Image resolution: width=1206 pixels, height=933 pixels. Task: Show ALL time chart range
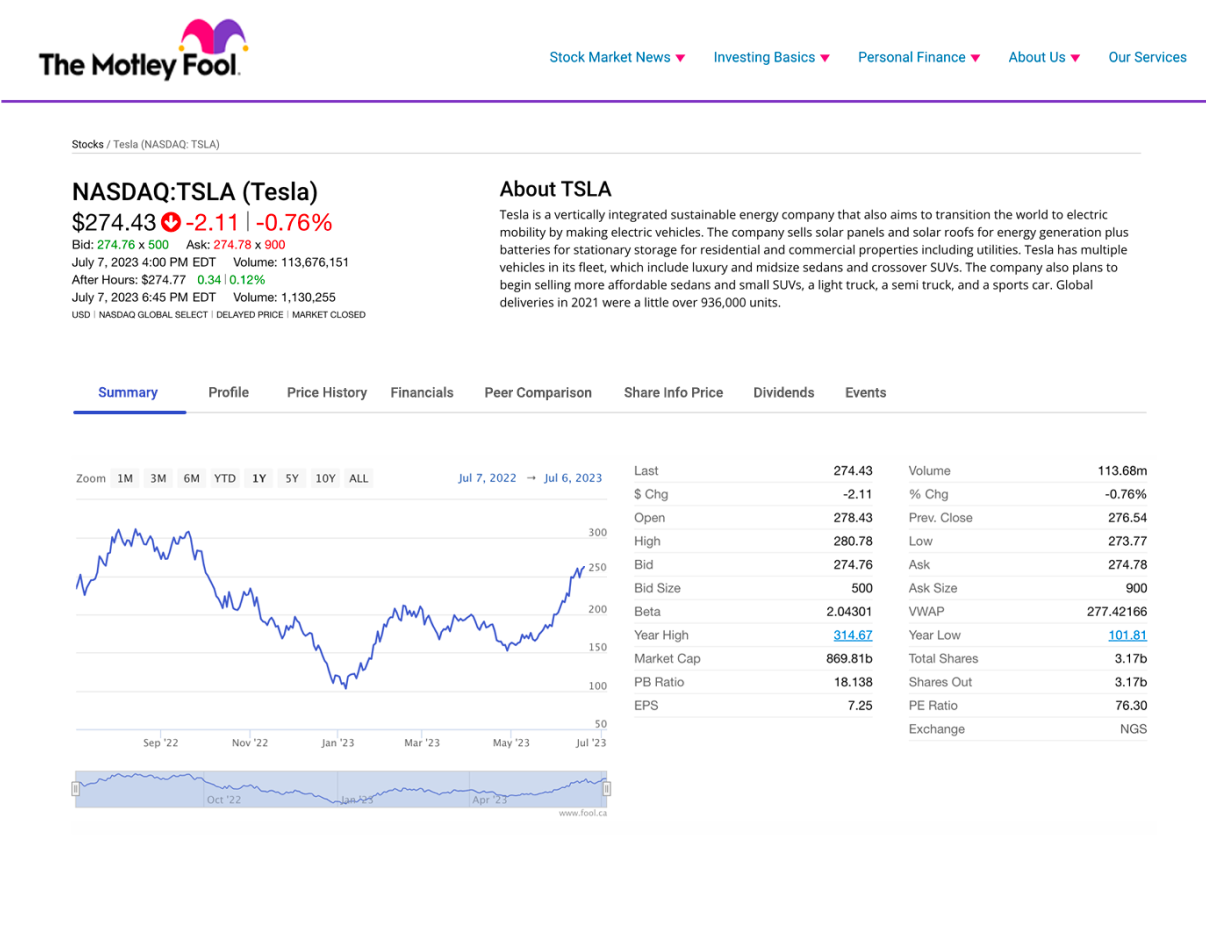(x=359, y=478)
